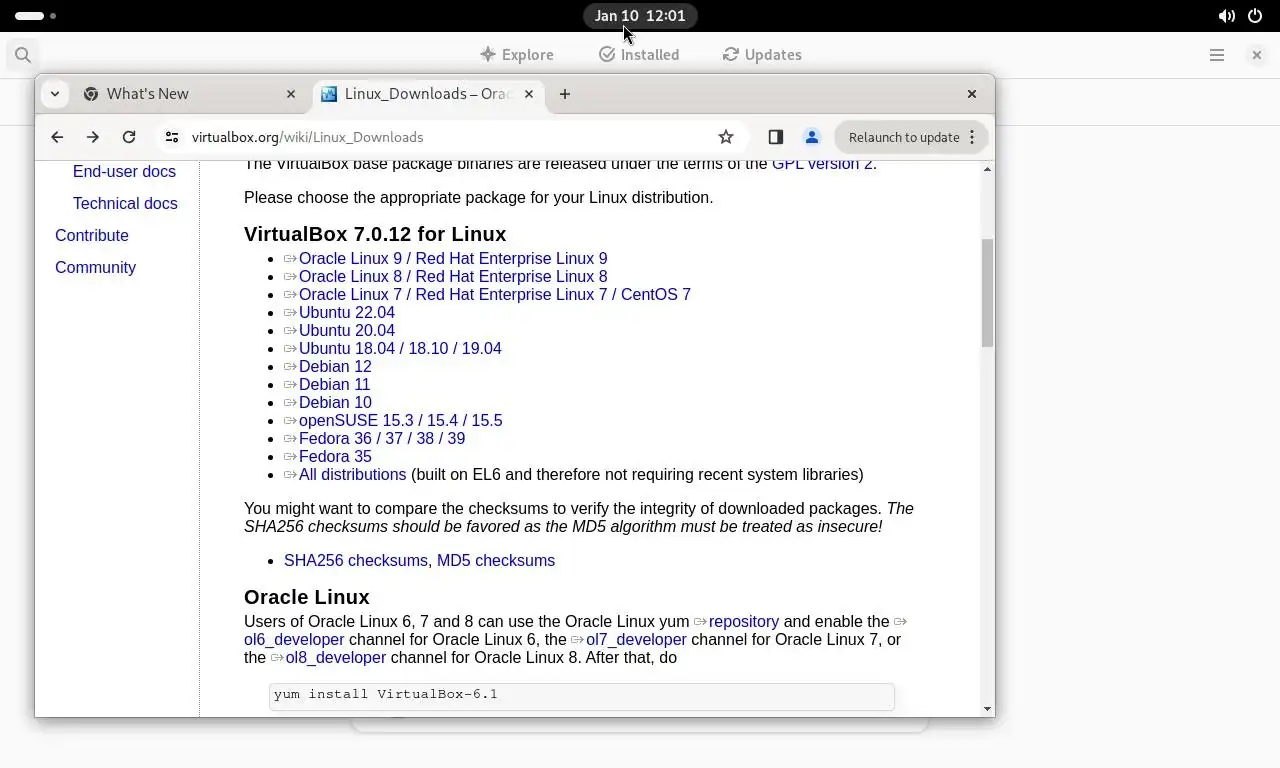Viewport: 1280px width, 768px height.
Task: Open Chrome three-dot menu beside Relaunch
Action: (972, 137)
